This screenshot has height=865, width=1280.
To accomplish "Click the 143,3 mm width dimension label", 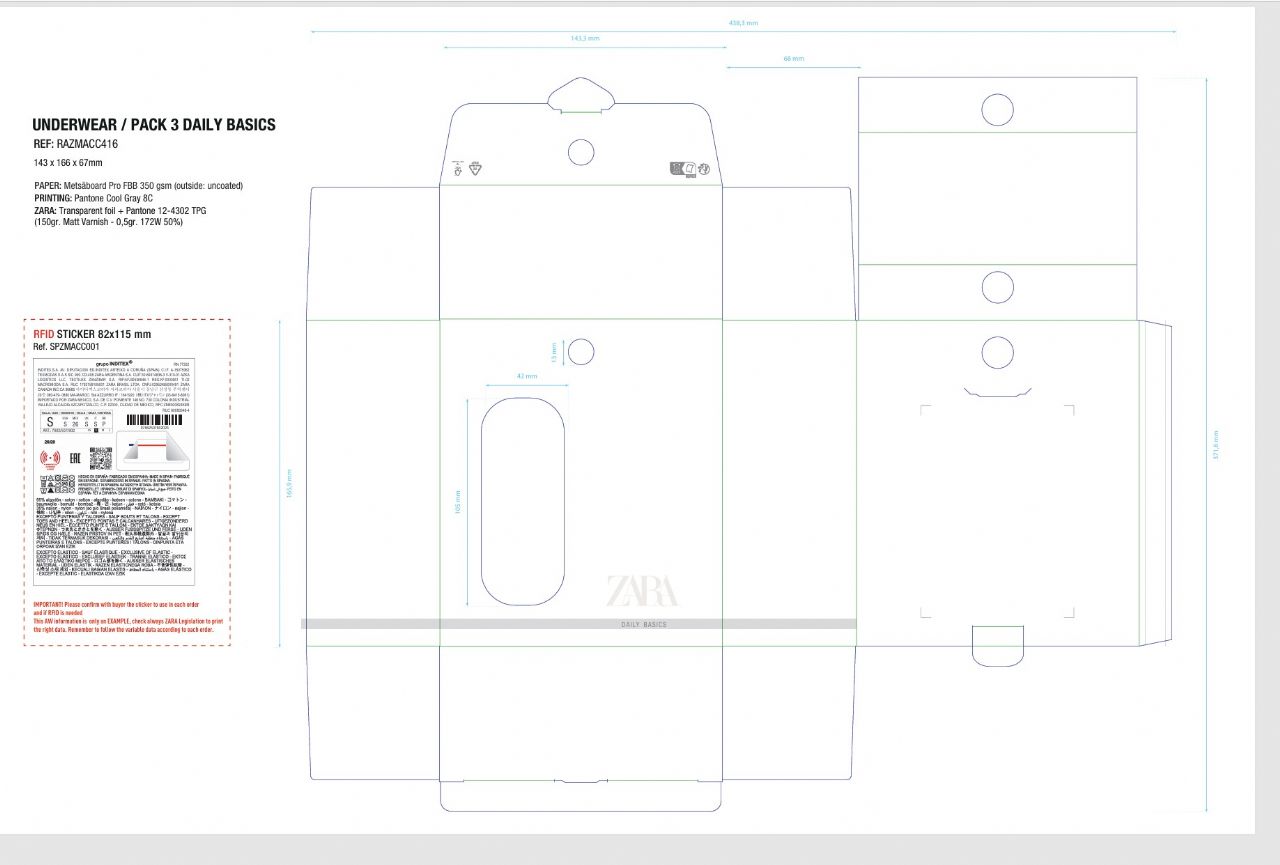I will click(584, 38).
